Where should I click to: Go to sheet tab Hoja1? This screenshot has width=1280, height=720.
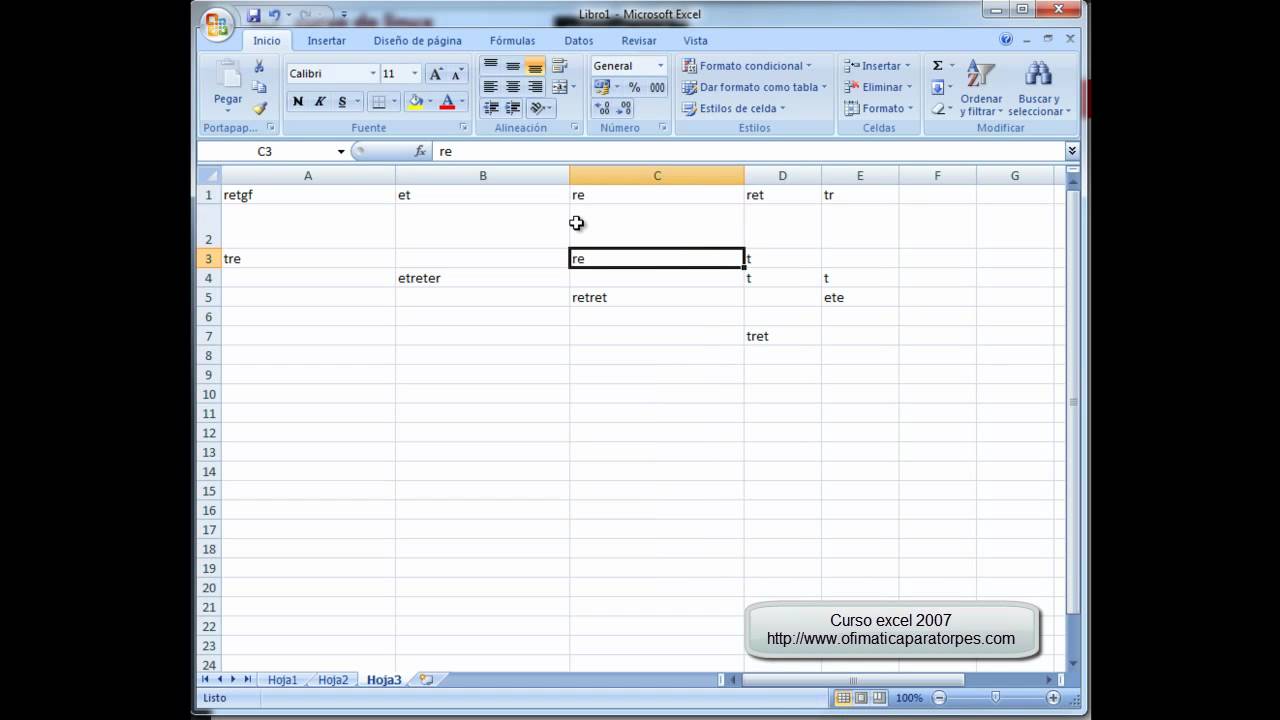coord(282,680)
